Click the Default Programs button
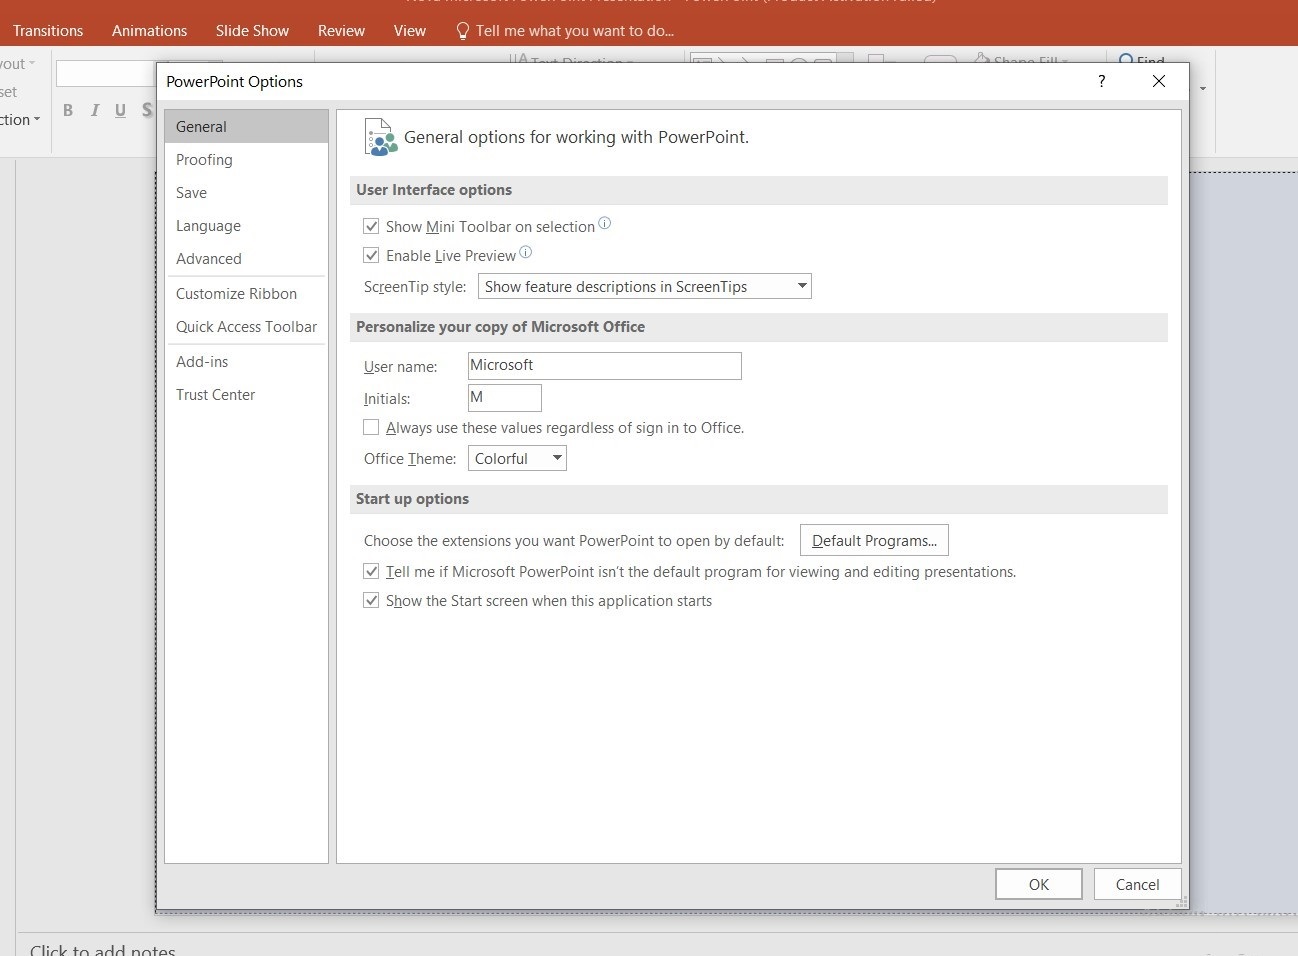The height and width of the screenshot is (956, 1298). pyautogui.click(x=874, y=541)
